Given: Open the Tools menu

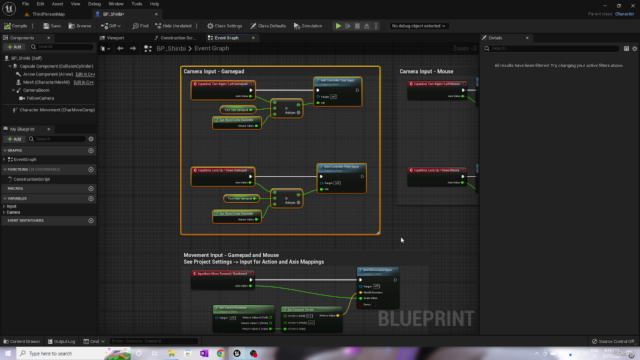Looking at the screenshot, I should 137,4.
